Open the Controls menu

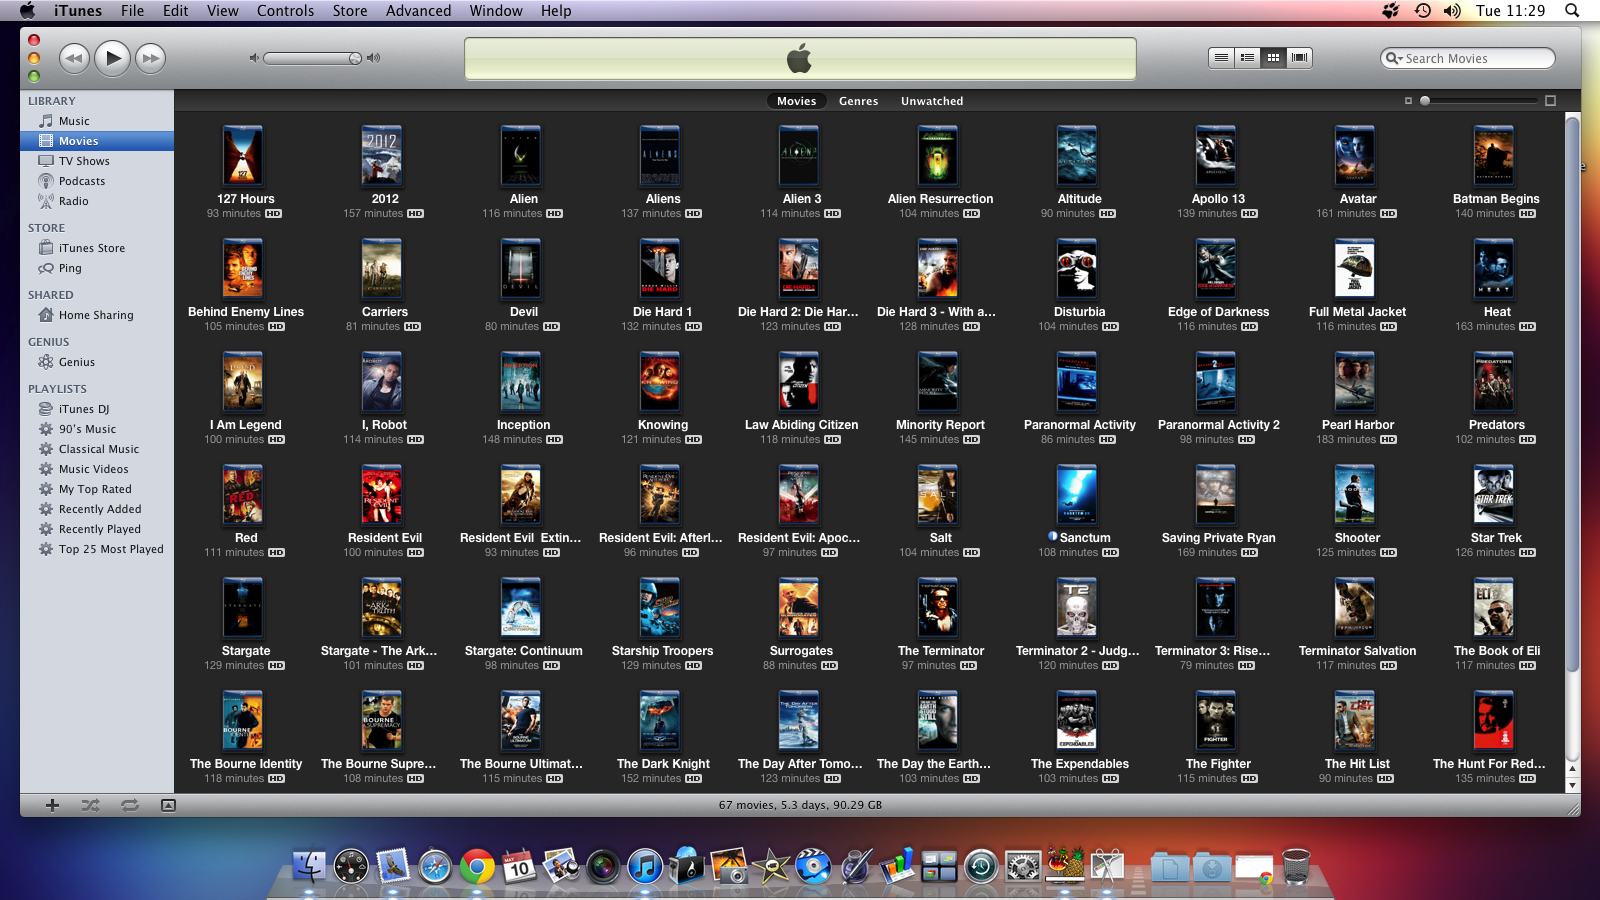point(285,11)
